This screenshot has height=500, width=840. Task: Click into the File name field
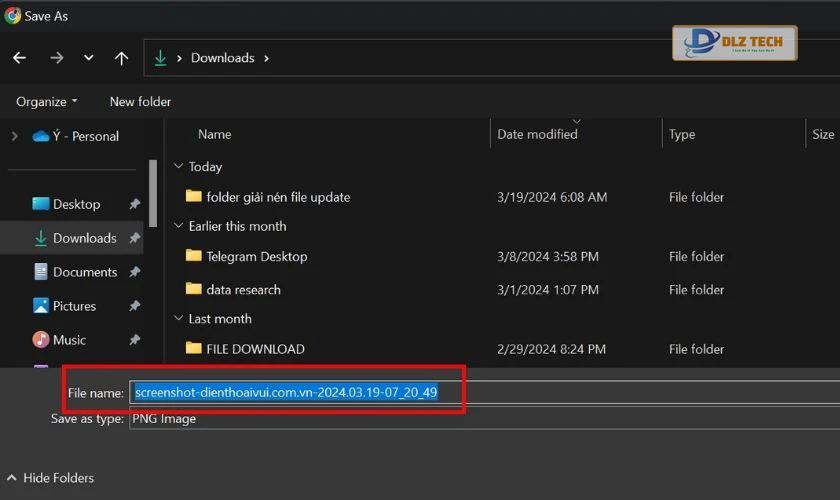point(484,392)
